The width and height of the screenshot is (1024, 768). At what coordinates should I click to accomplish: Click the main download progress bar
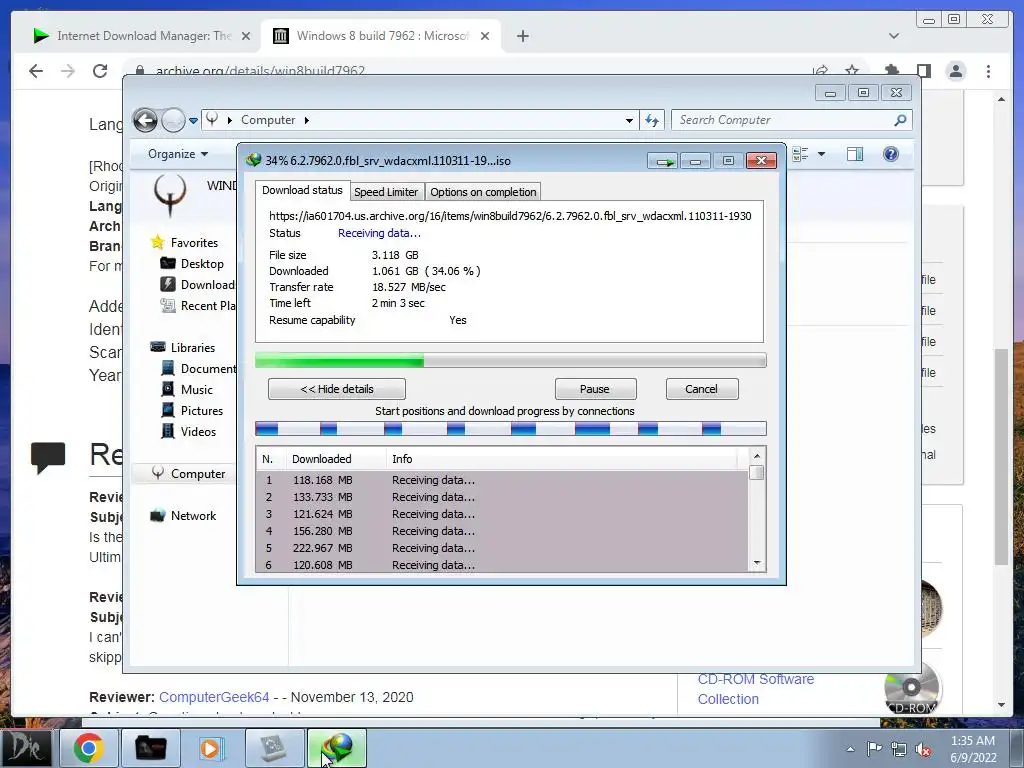pyautogui.click(x=511, y=360)
